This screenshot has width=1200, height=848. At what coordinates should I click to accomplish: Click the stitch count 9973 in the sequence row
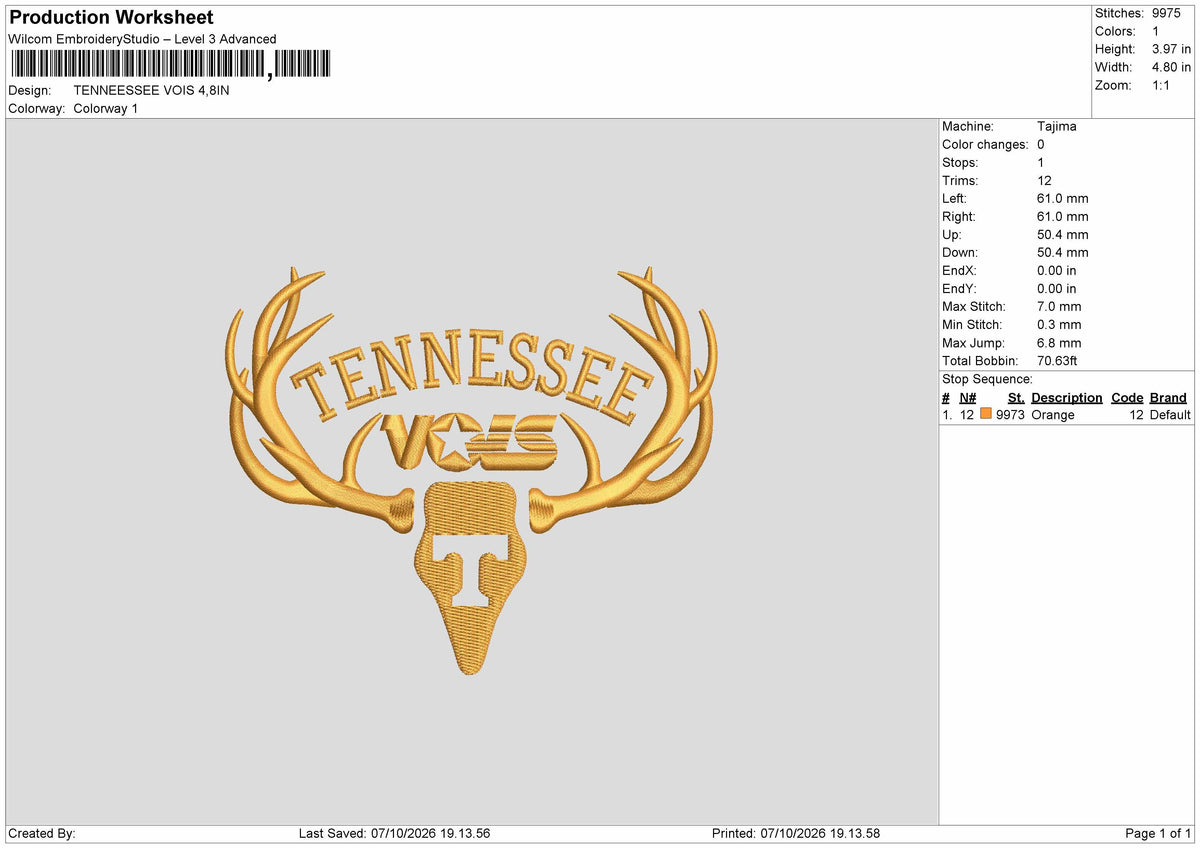coord(1010,415)
